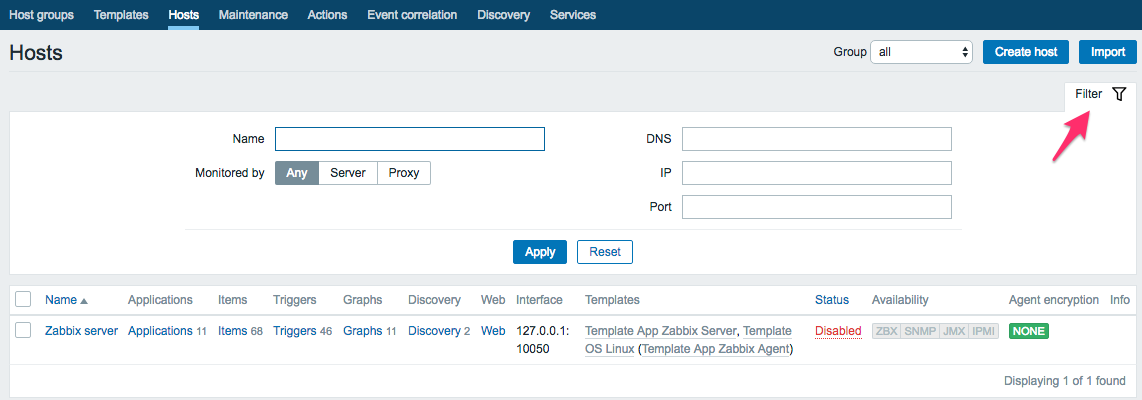Click the Interface column header

pyautogui.click(x=540, y=299)
